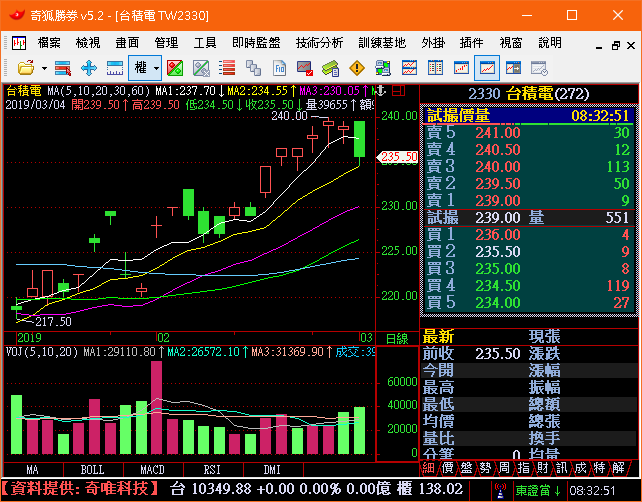Click the two-pane stacked chart window icon
This screenshot has width=642, height=502.
409,68
